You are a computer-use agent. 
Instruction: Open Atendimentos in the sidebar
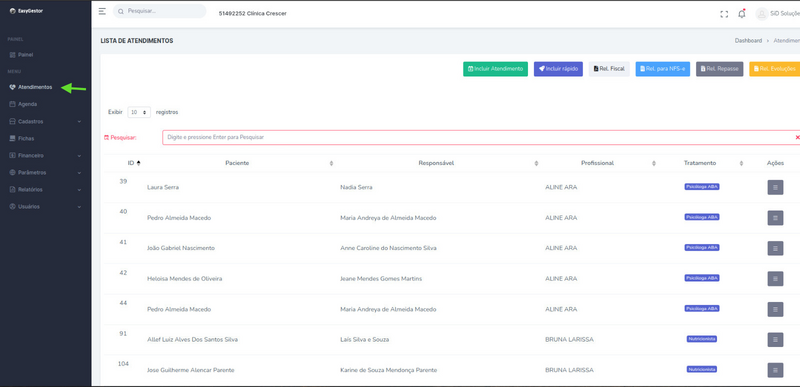[31, 87]
